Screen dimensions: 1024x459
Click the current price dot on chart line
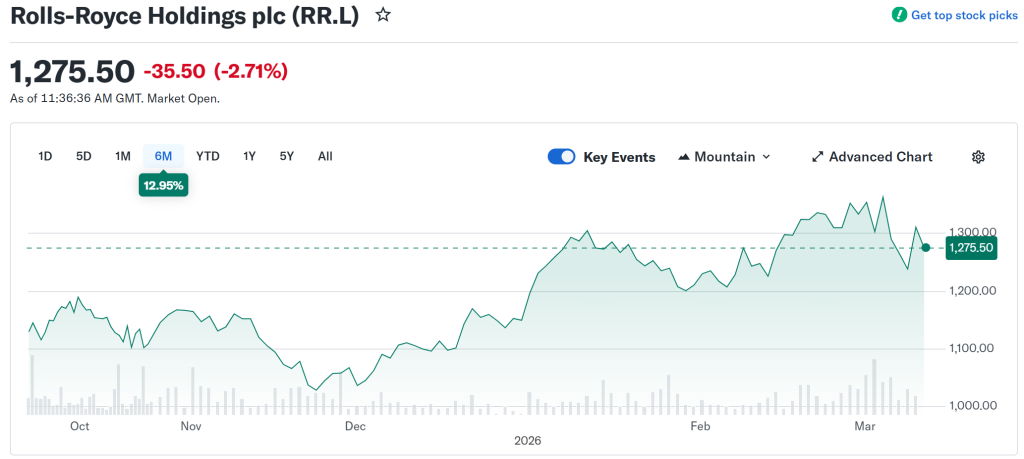click(x=925, y=247)
